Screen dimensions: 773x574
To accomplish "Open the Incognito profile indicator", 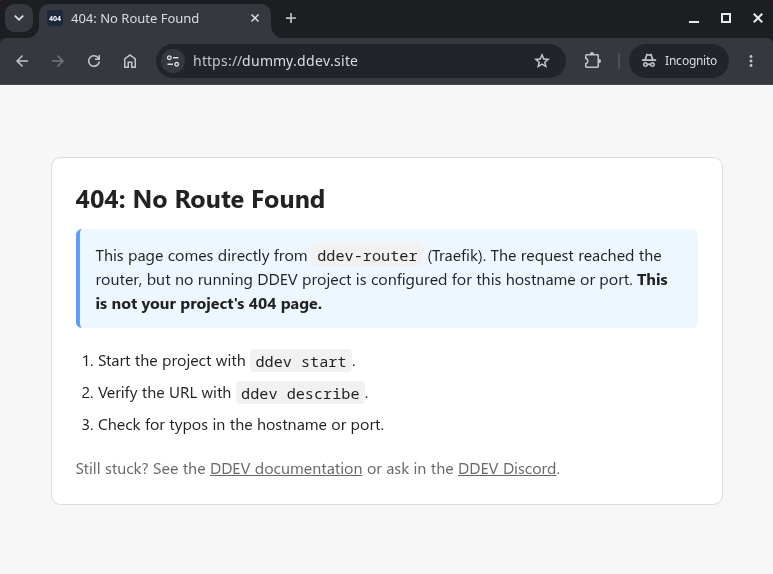I will tap(679, 61).
